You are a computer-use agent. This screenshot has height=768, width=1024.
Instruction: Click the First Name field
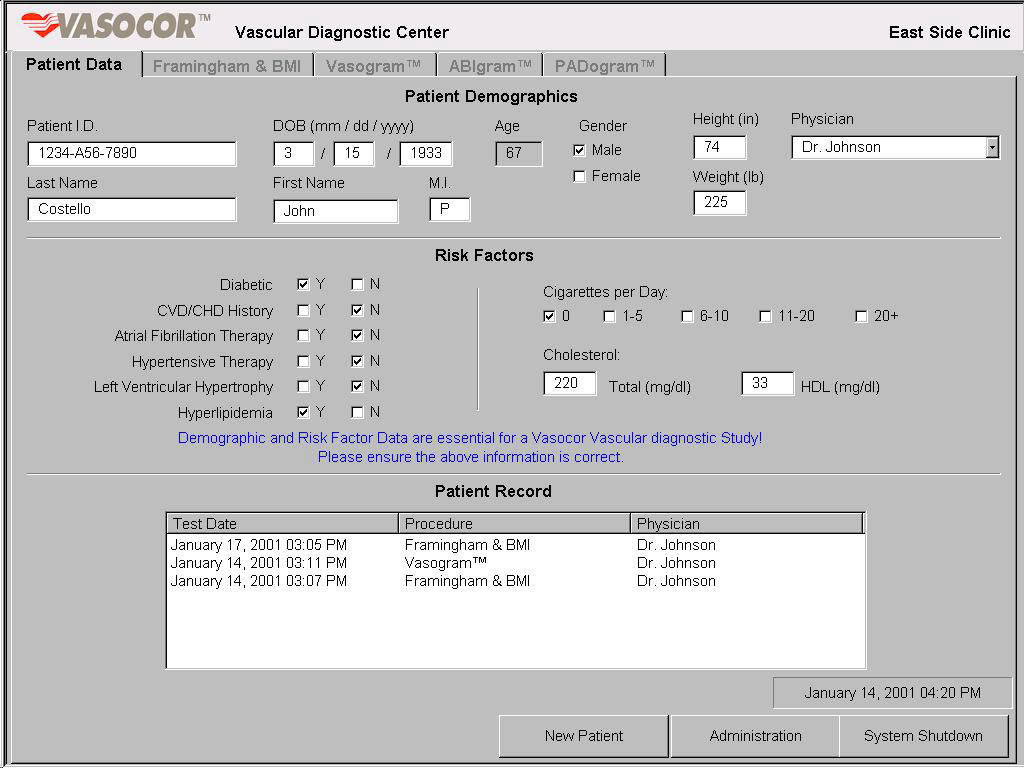coord(336,211)
